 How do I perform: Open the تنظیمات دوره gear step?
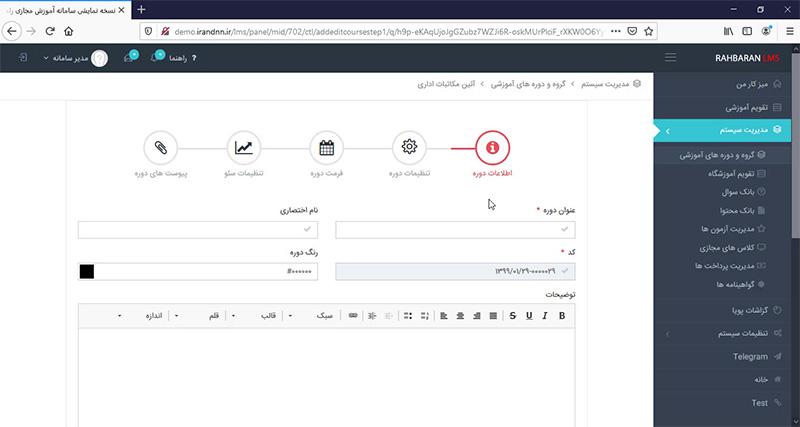pos(409,148)
